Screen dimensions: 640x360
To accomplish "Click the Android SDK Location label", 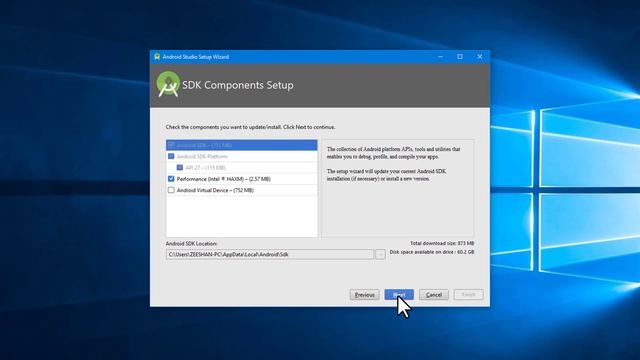I will pyautogui.click(x=191, y=244).
